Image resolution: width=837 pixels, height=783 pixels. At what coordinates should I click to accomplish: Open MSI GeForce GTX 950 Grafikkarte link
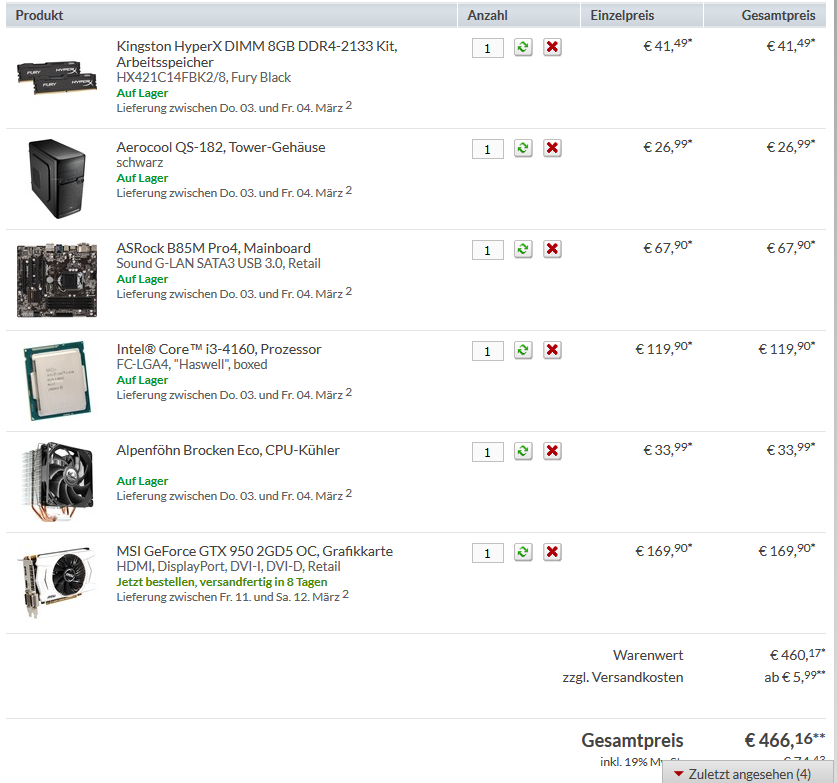coord(255,551)
